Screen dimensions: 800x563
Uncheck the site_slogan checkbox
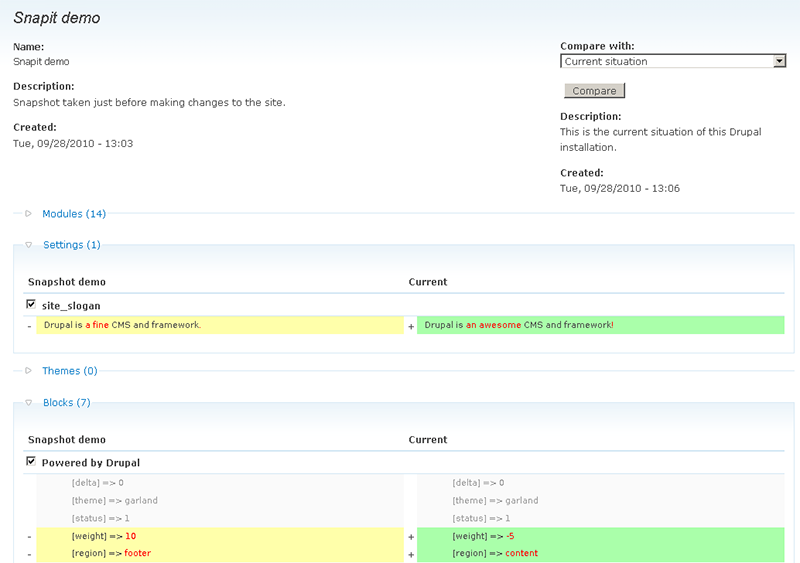point(31,304)
